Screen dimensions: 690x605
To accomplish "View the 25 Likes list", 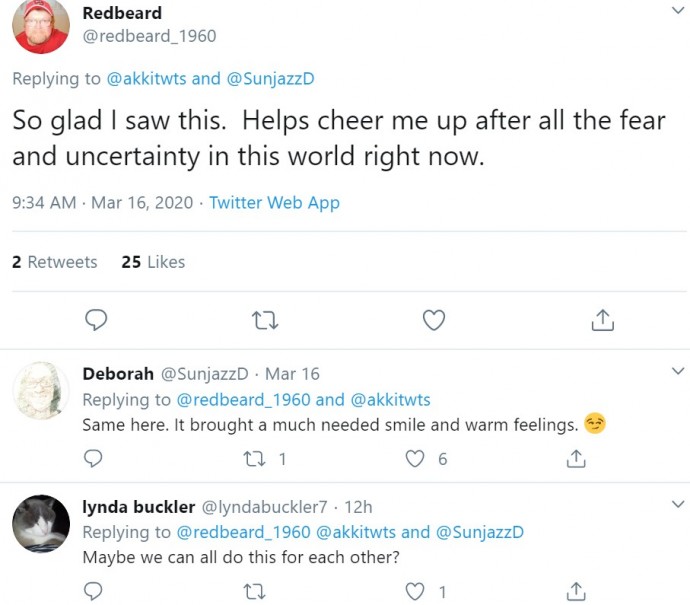I will point(153,262).
